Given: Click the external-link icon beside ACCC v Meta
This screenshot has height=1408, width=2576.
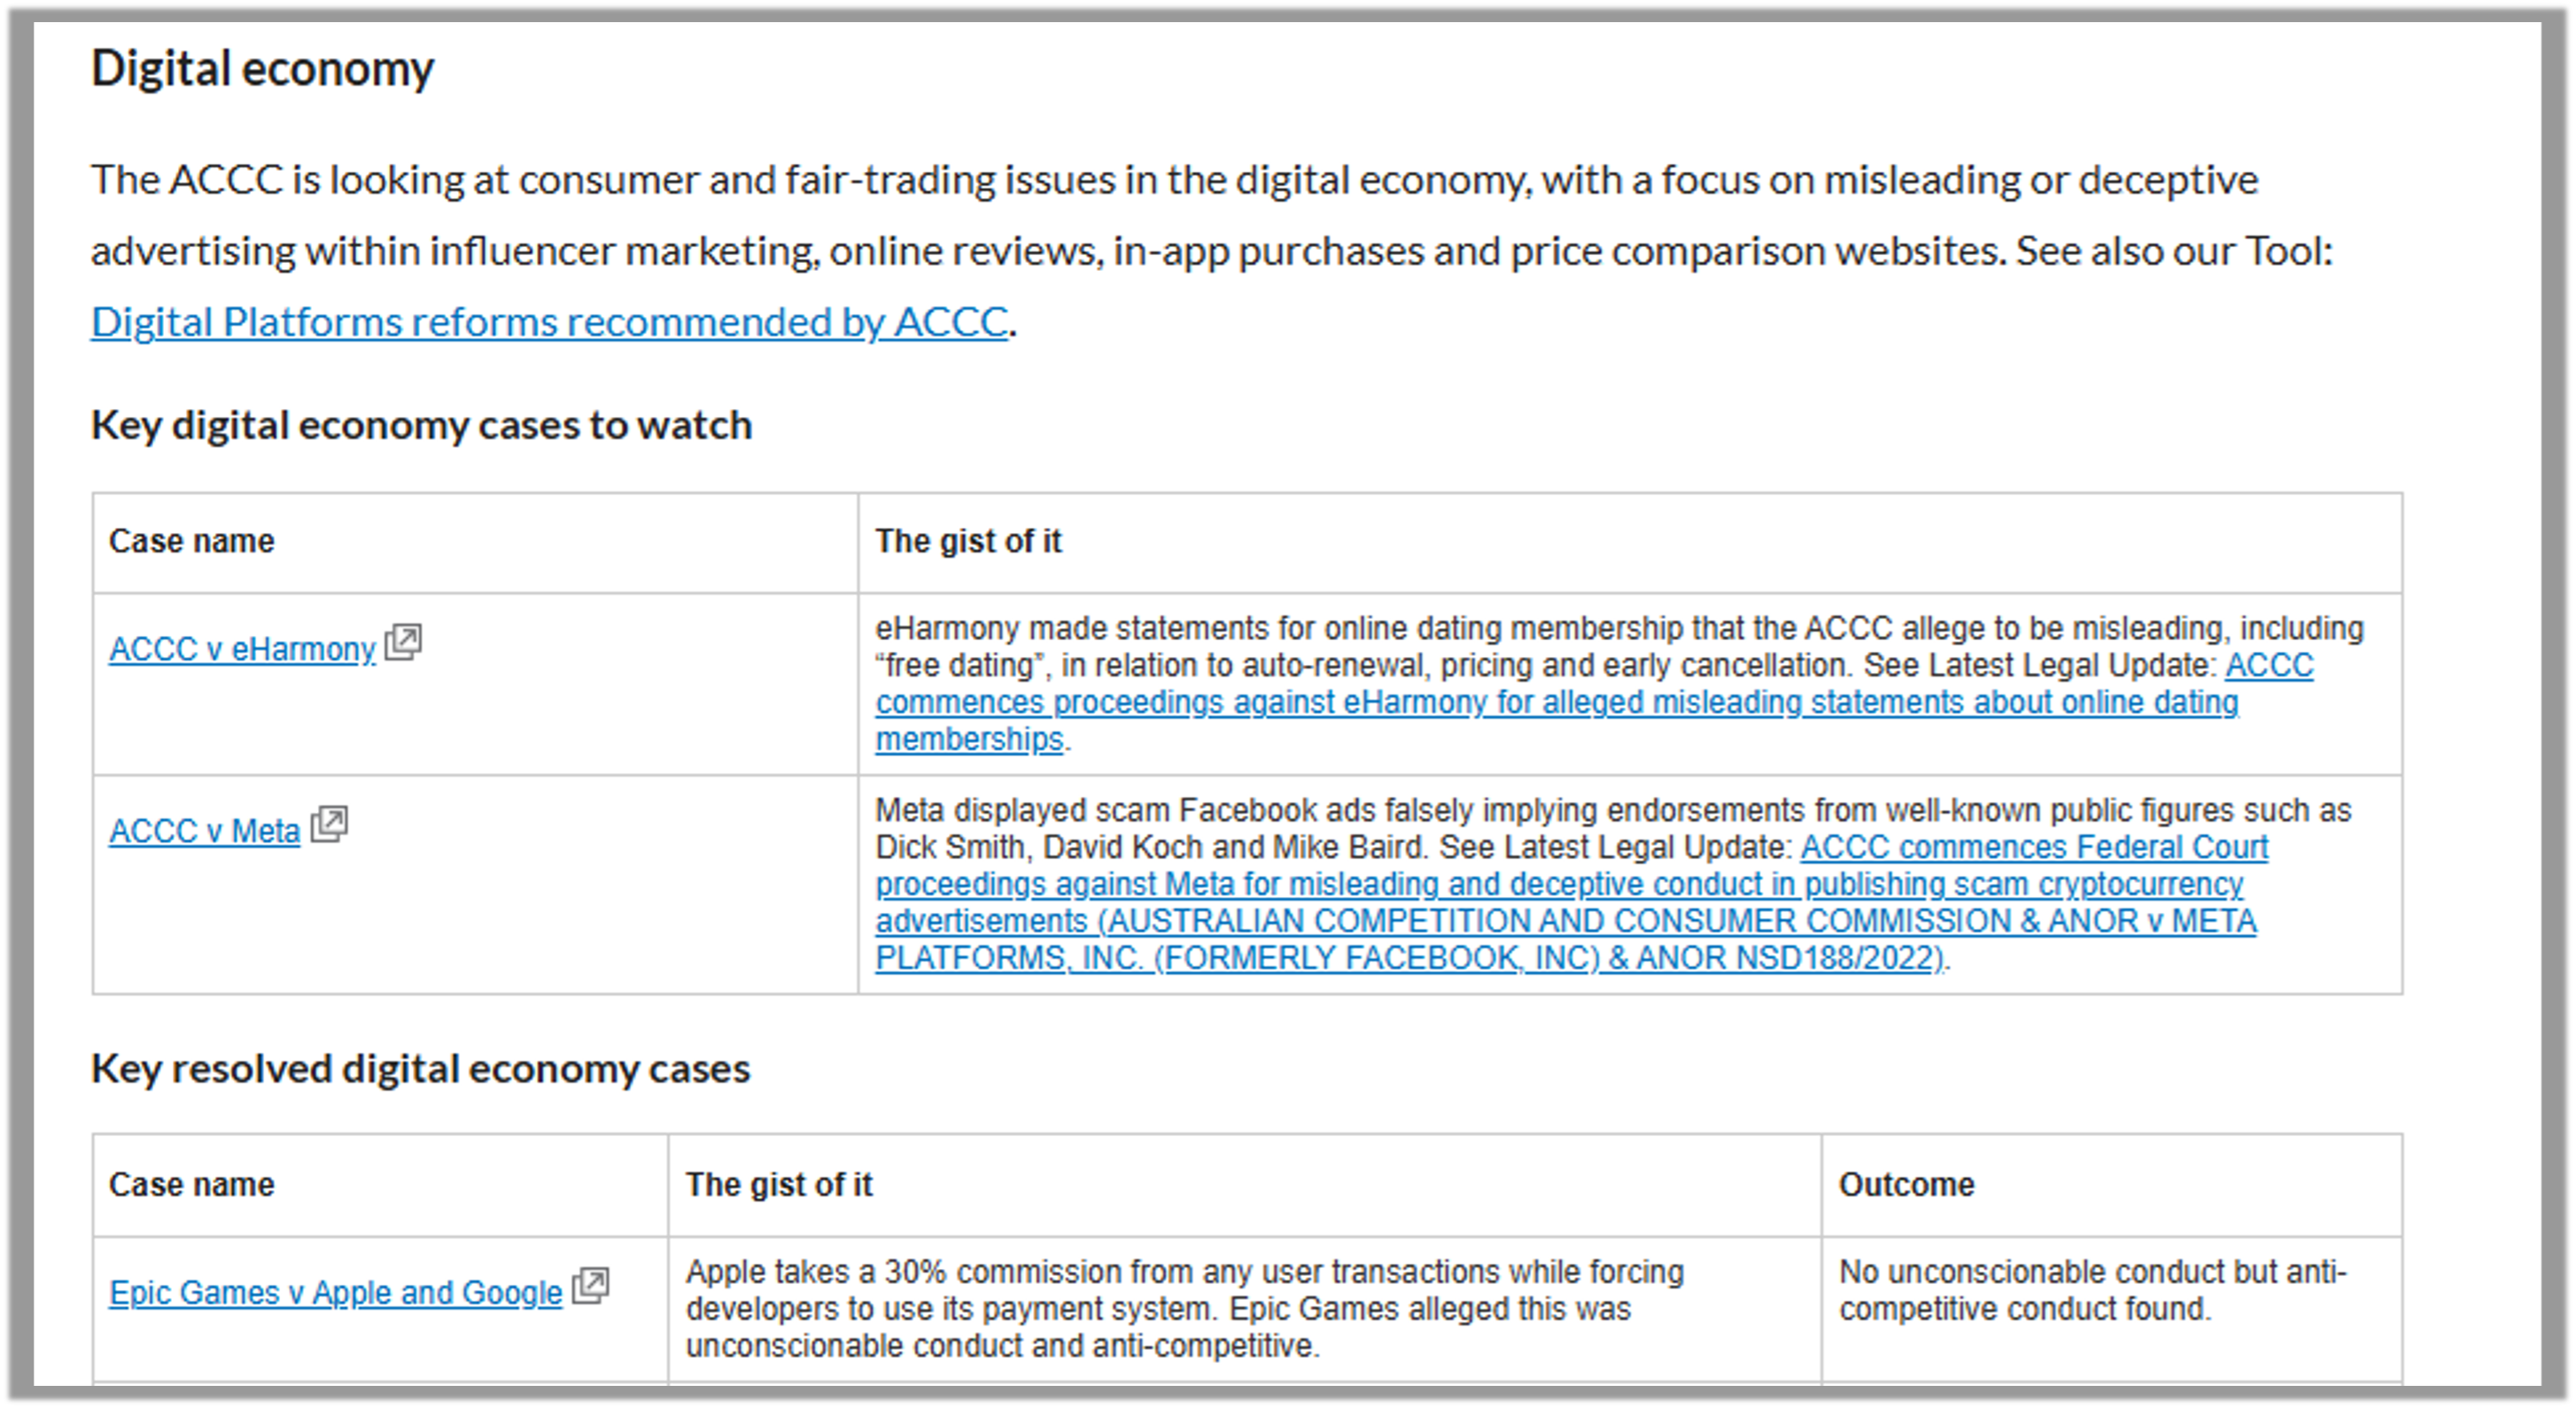Looking at the screenshot, I should point(329,824).
